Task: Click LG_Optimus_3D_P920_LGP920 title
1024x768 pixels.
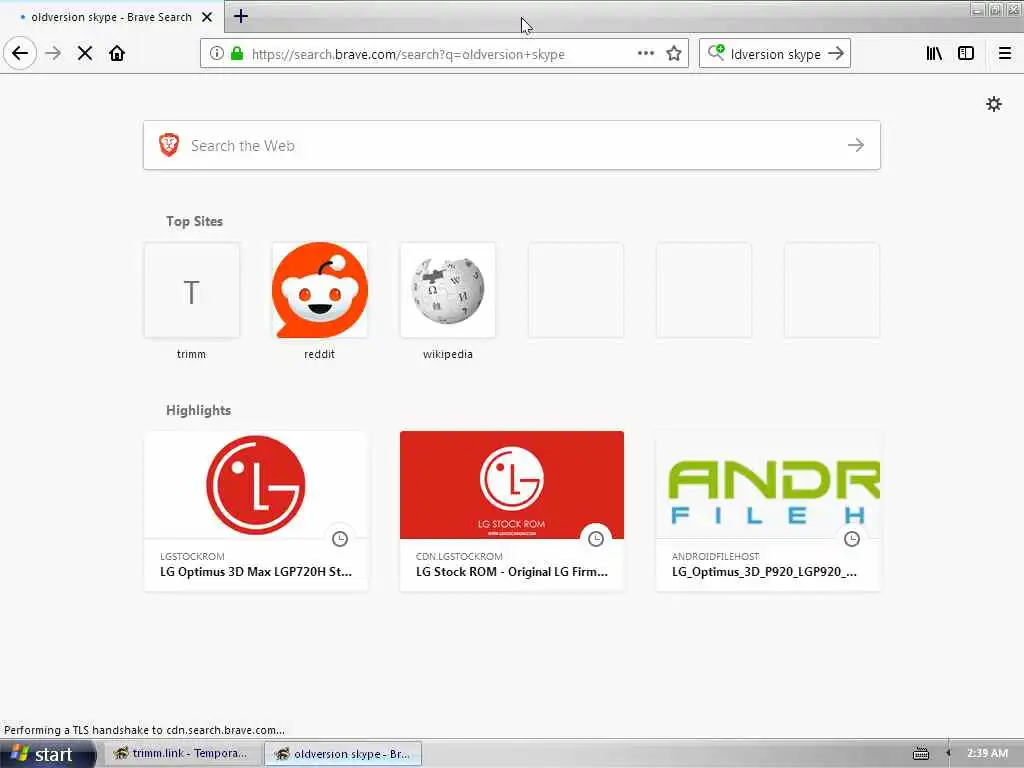Action: pyautogui.click(x=765, y=571)
